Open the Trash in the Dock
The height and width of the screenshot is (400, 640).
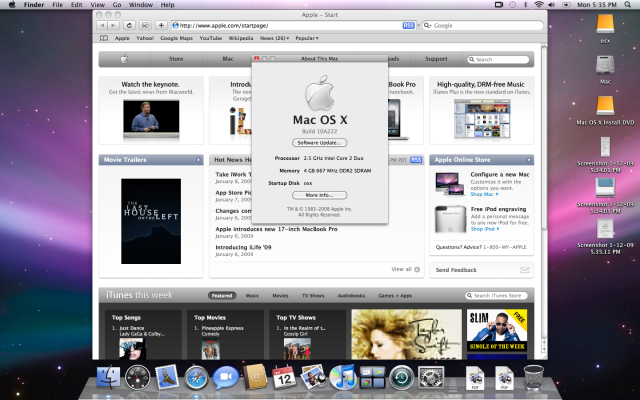point(534,377)
